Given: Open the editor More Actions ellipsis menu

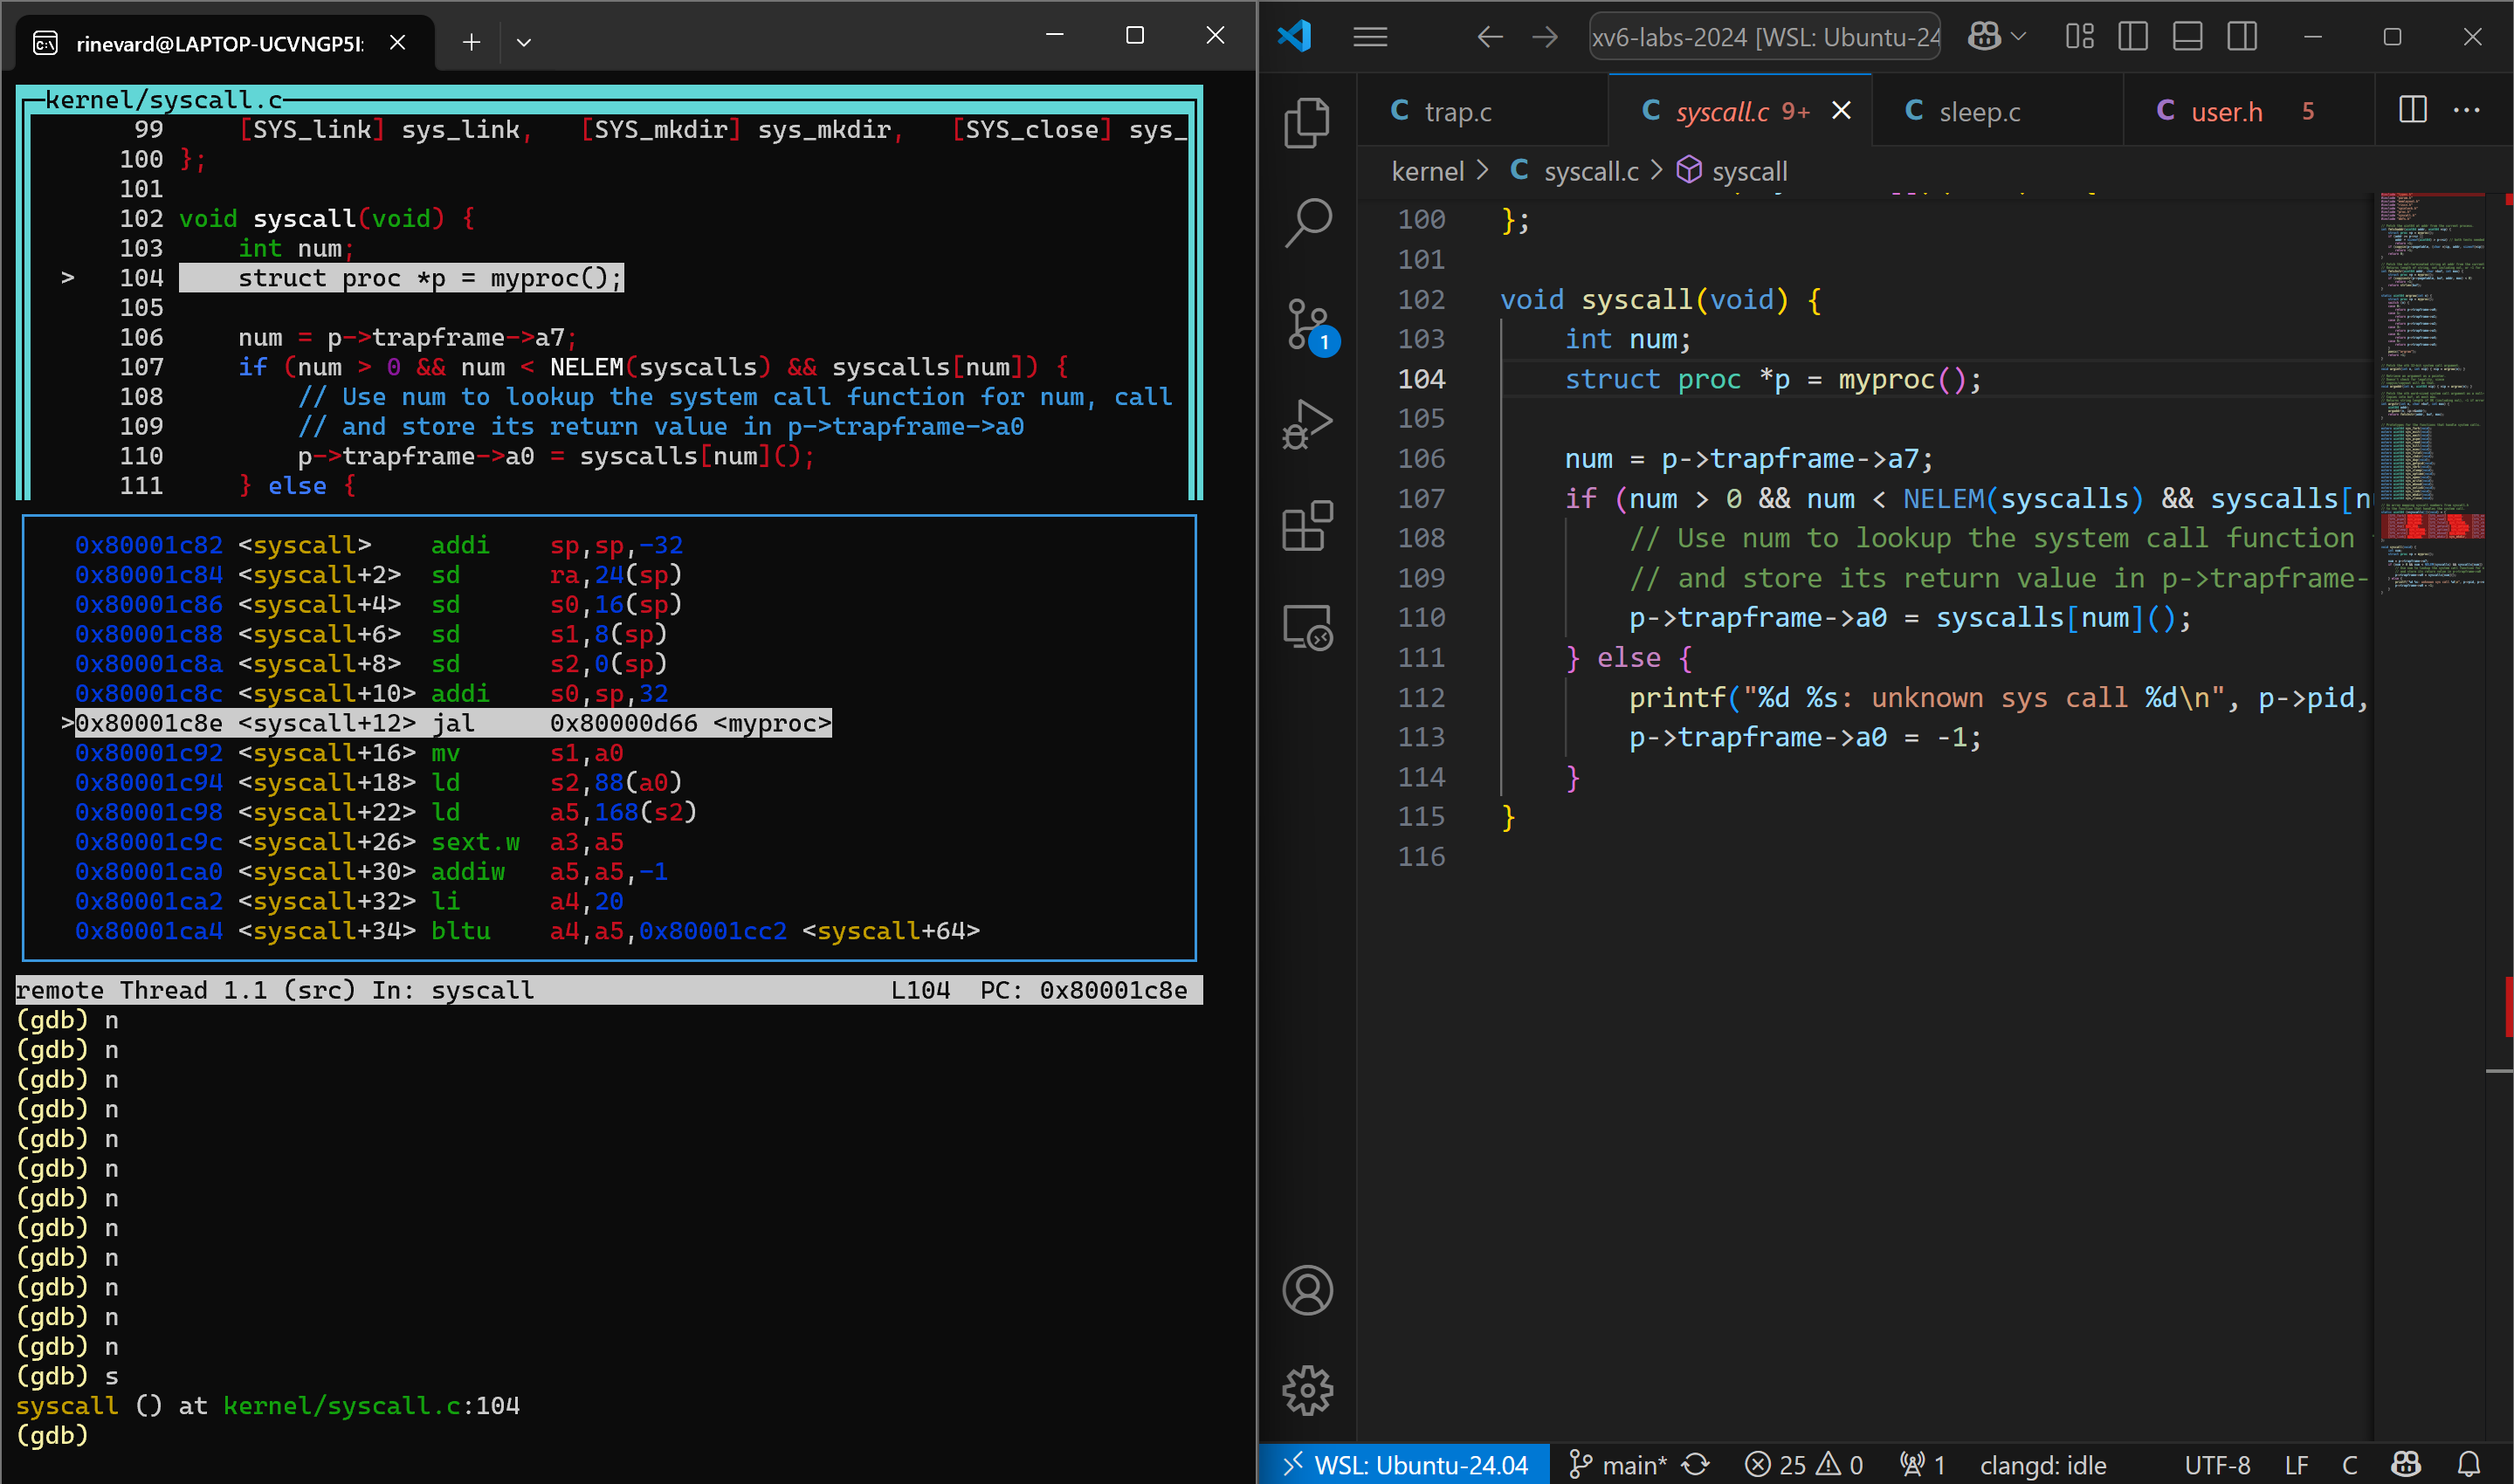Looking at the screenshot, I should coord(2466,110).
